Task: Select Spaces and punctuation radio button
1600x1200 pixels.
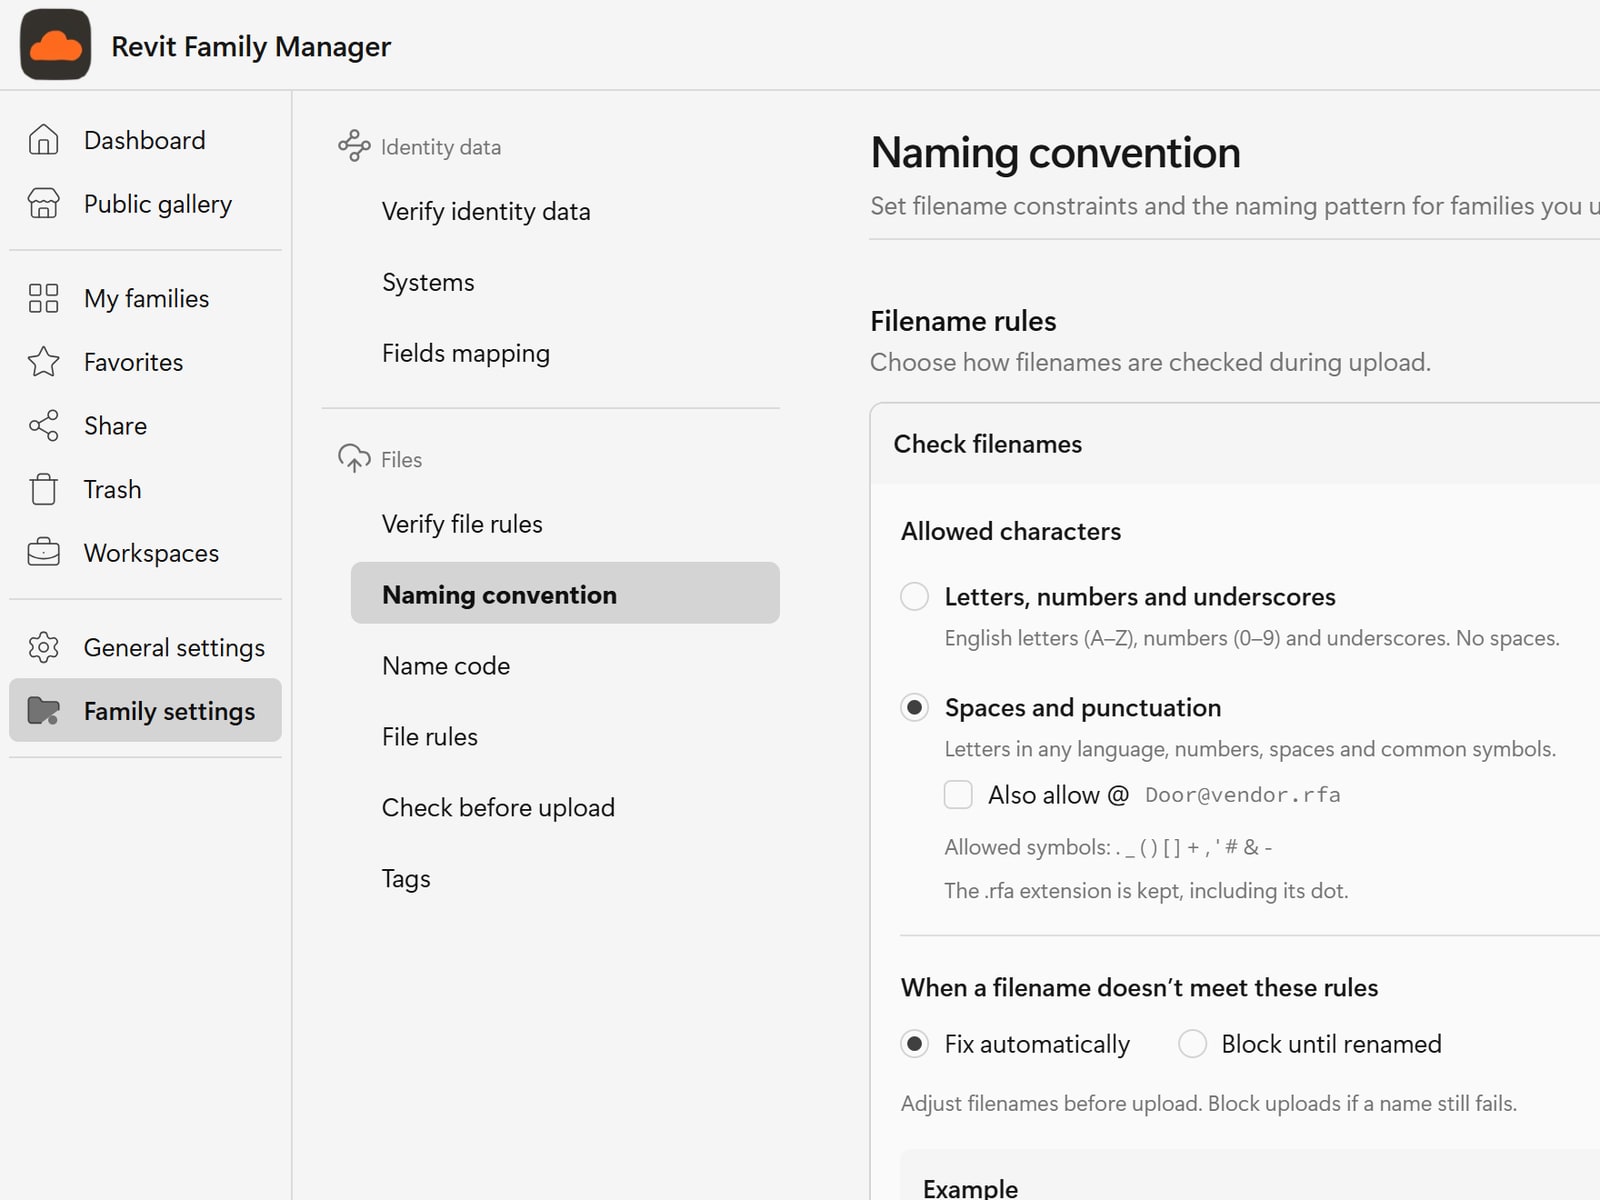Action: click(x=914, y=707)
